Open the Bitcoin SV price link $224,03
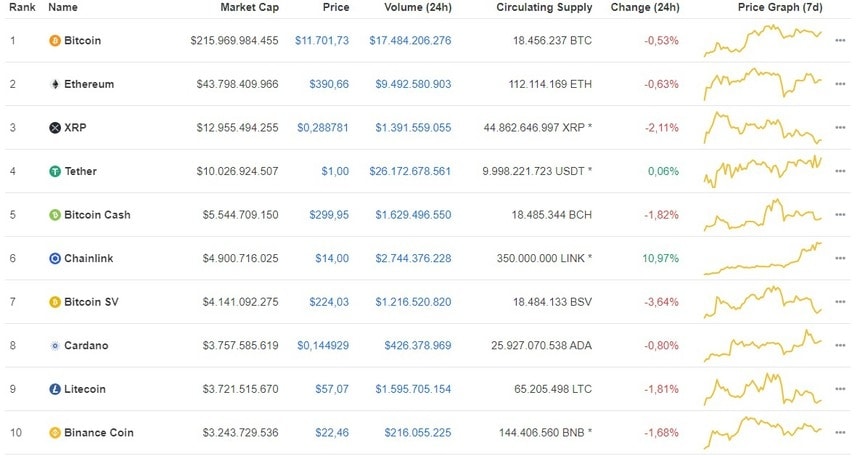The height and width of the screenshot is (456, 860). click(x=329, y=302)
